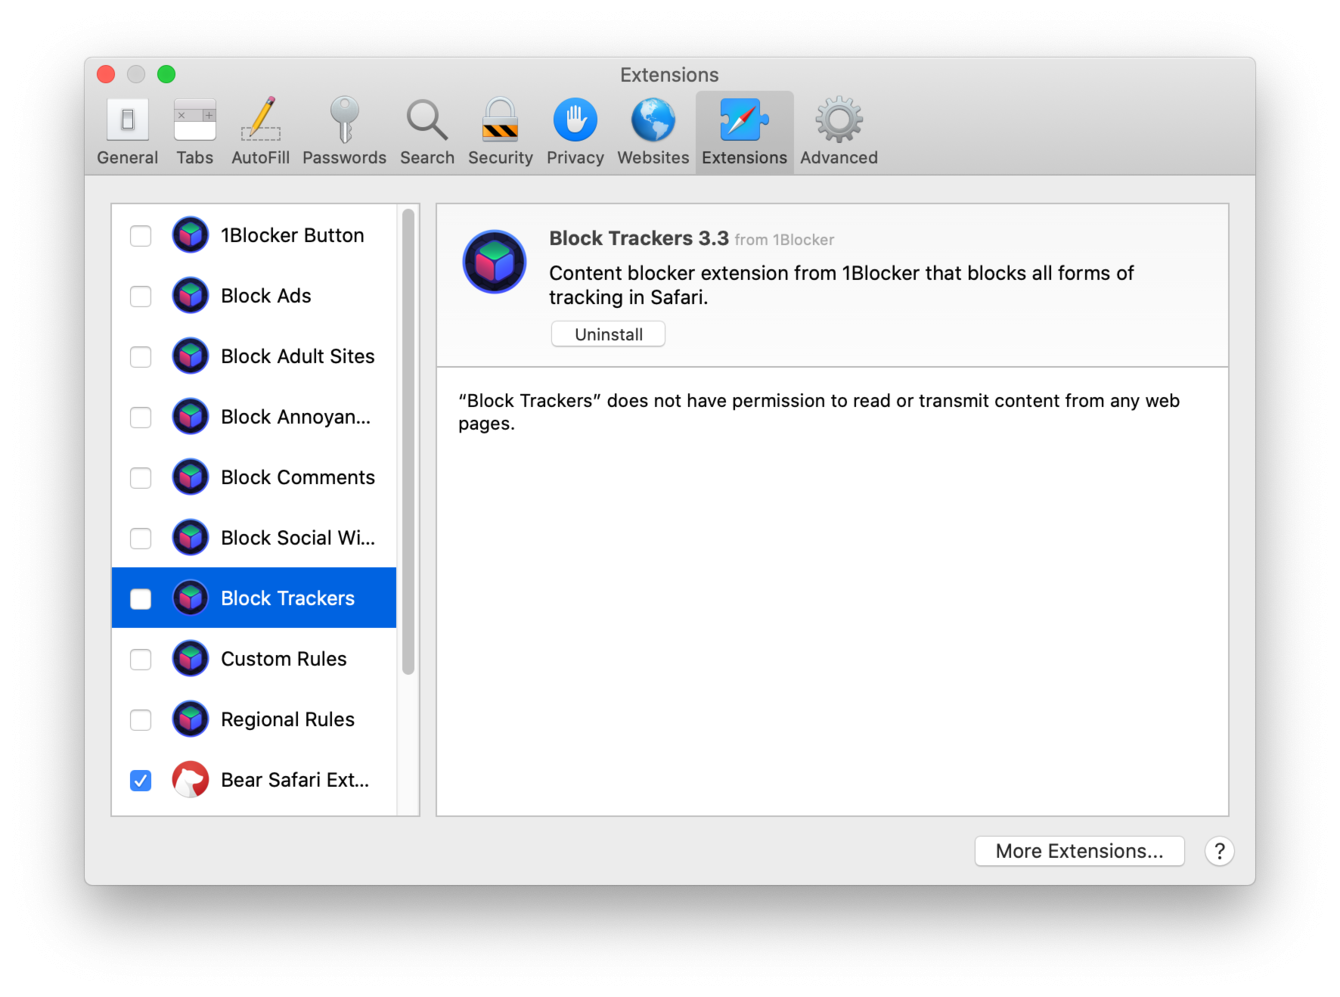Click the Block Annoyances extension icon
Image resolution: width=1340 pixels, height=997 pixels.
[x=190, y=417]
